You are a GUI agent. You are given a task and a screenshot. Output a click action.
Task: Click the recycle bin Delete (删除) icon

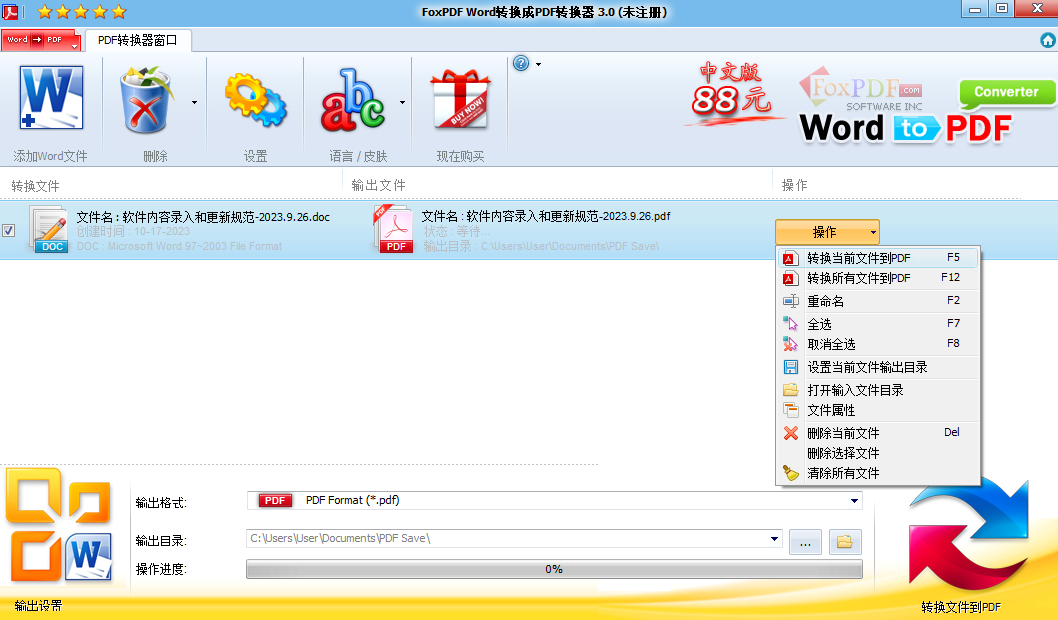tap(146, 99)
